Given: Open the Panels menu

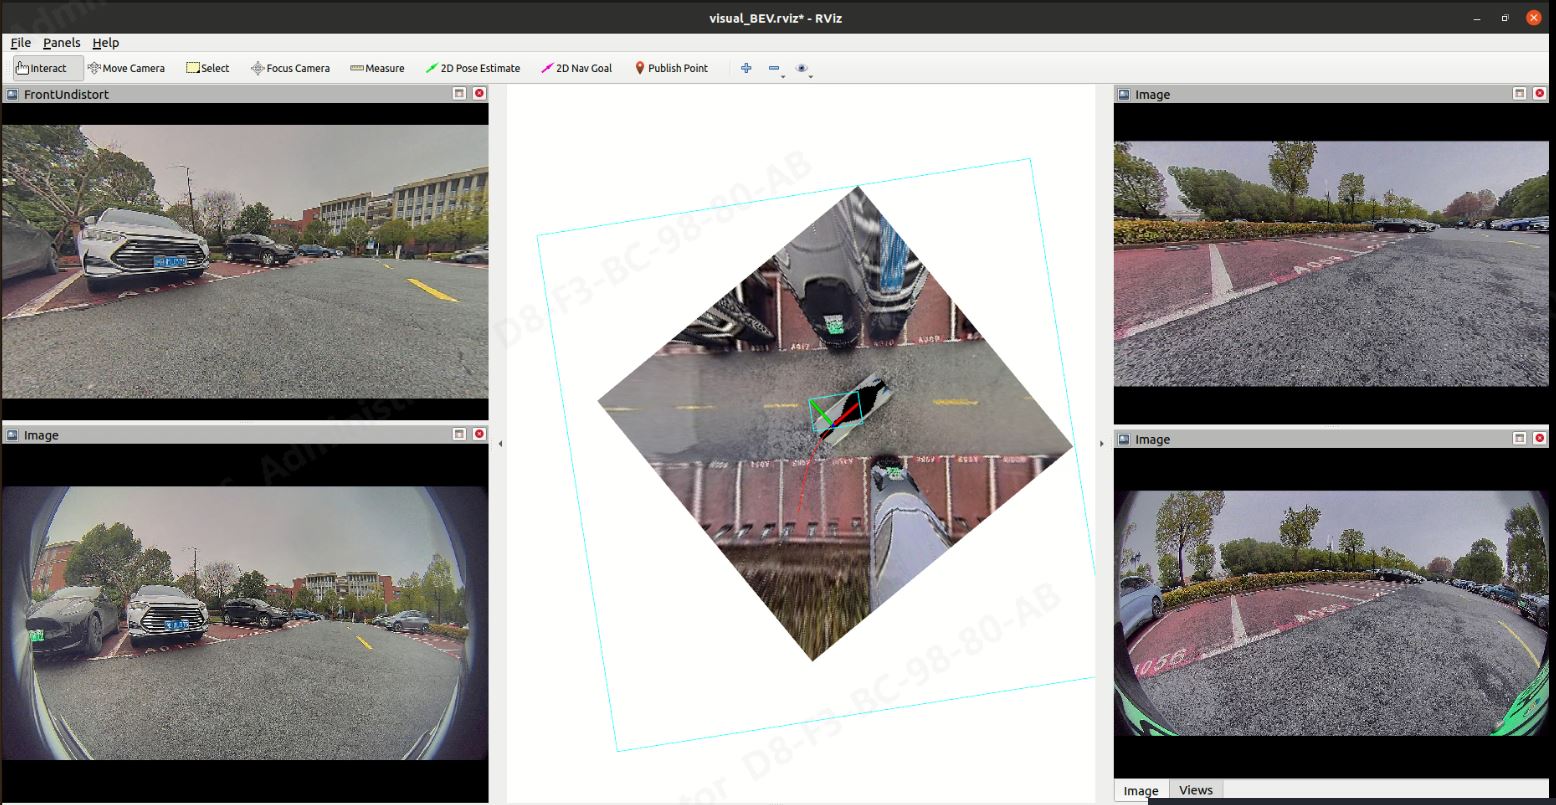Looking at the screenshot, I should [x=61, y=43].
